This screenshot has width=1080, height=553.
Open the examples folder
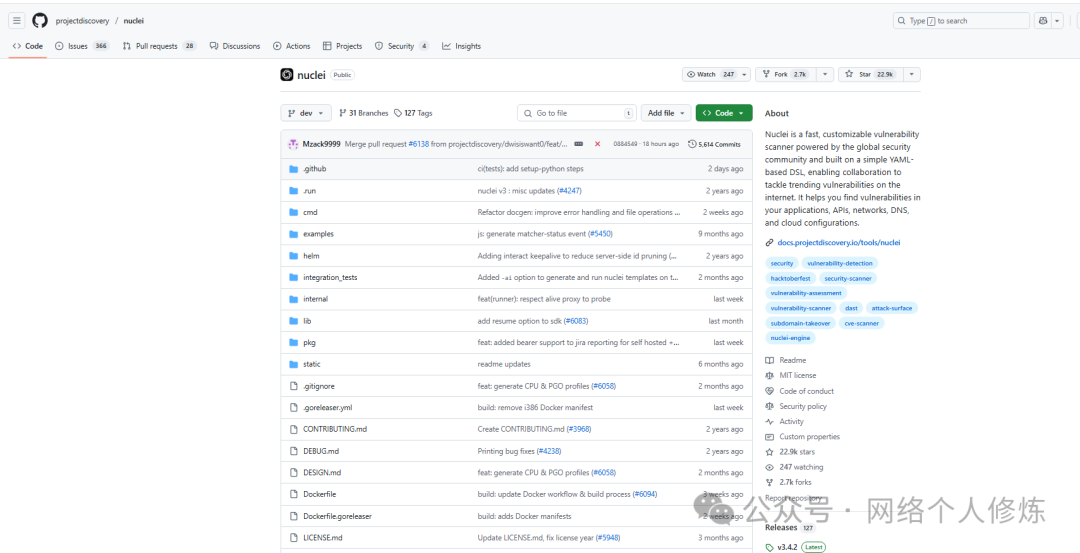click(318, 234)
